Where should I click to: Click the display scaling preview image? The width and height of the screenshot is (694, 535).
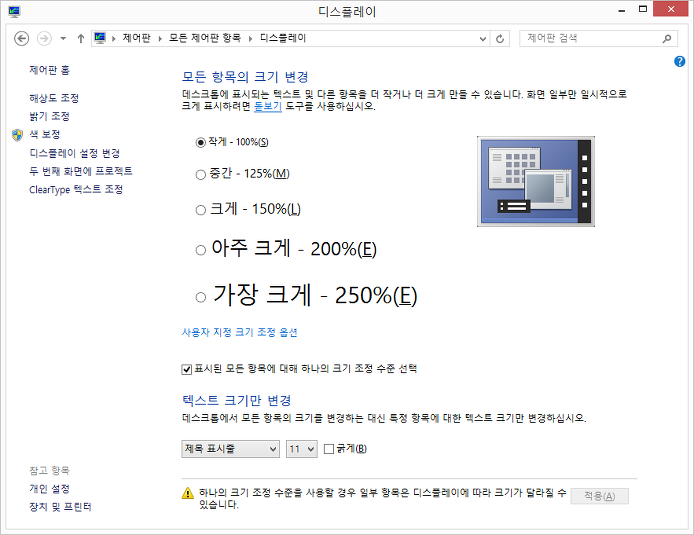(x=536, y=181)
